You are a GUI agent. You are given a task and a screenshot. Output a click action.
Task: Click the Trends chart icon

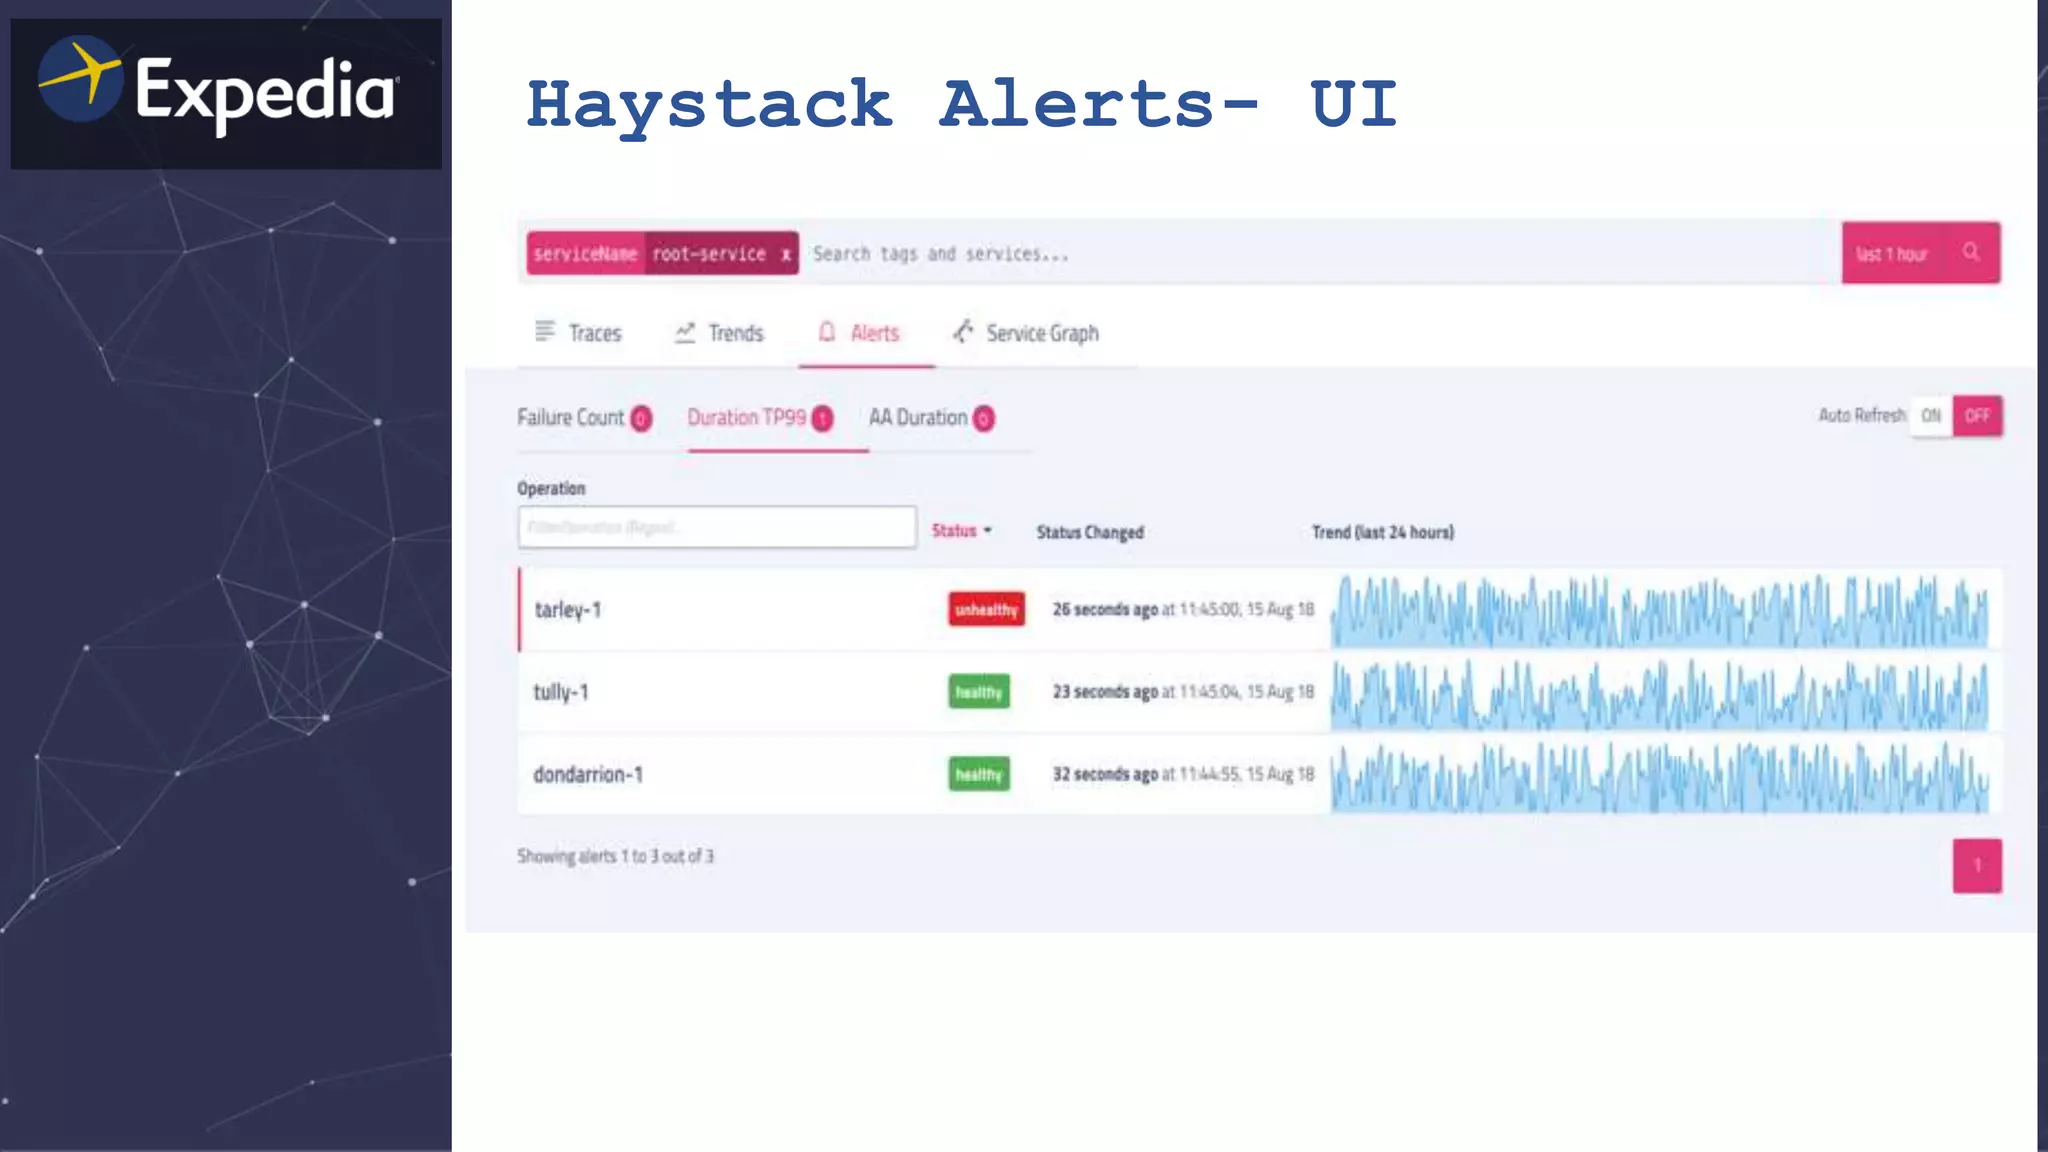(685, 332)
